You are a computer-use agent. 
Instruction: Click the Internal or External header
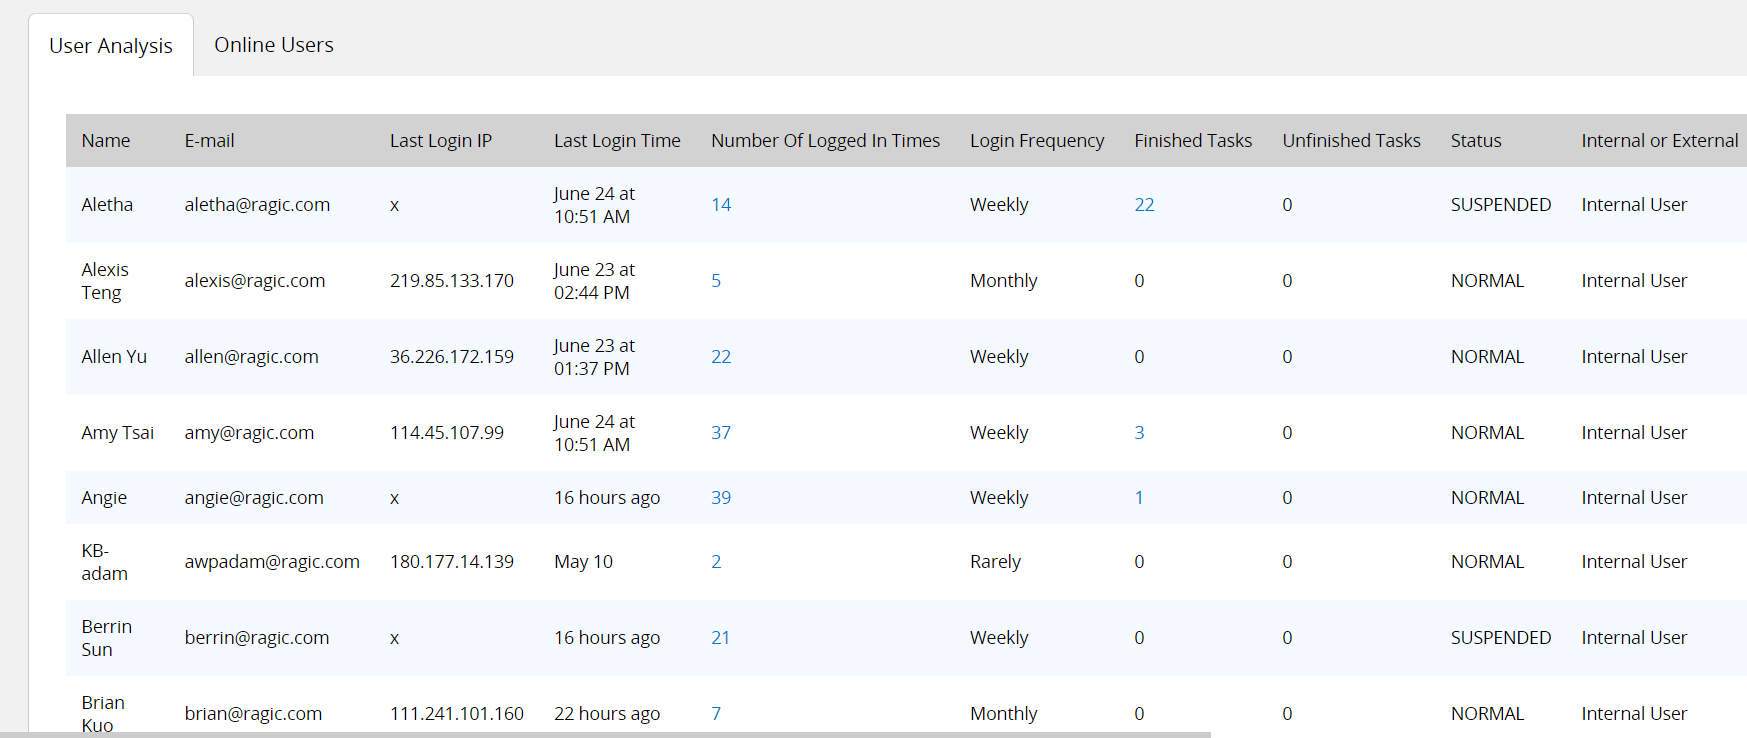click(1660, 141)
